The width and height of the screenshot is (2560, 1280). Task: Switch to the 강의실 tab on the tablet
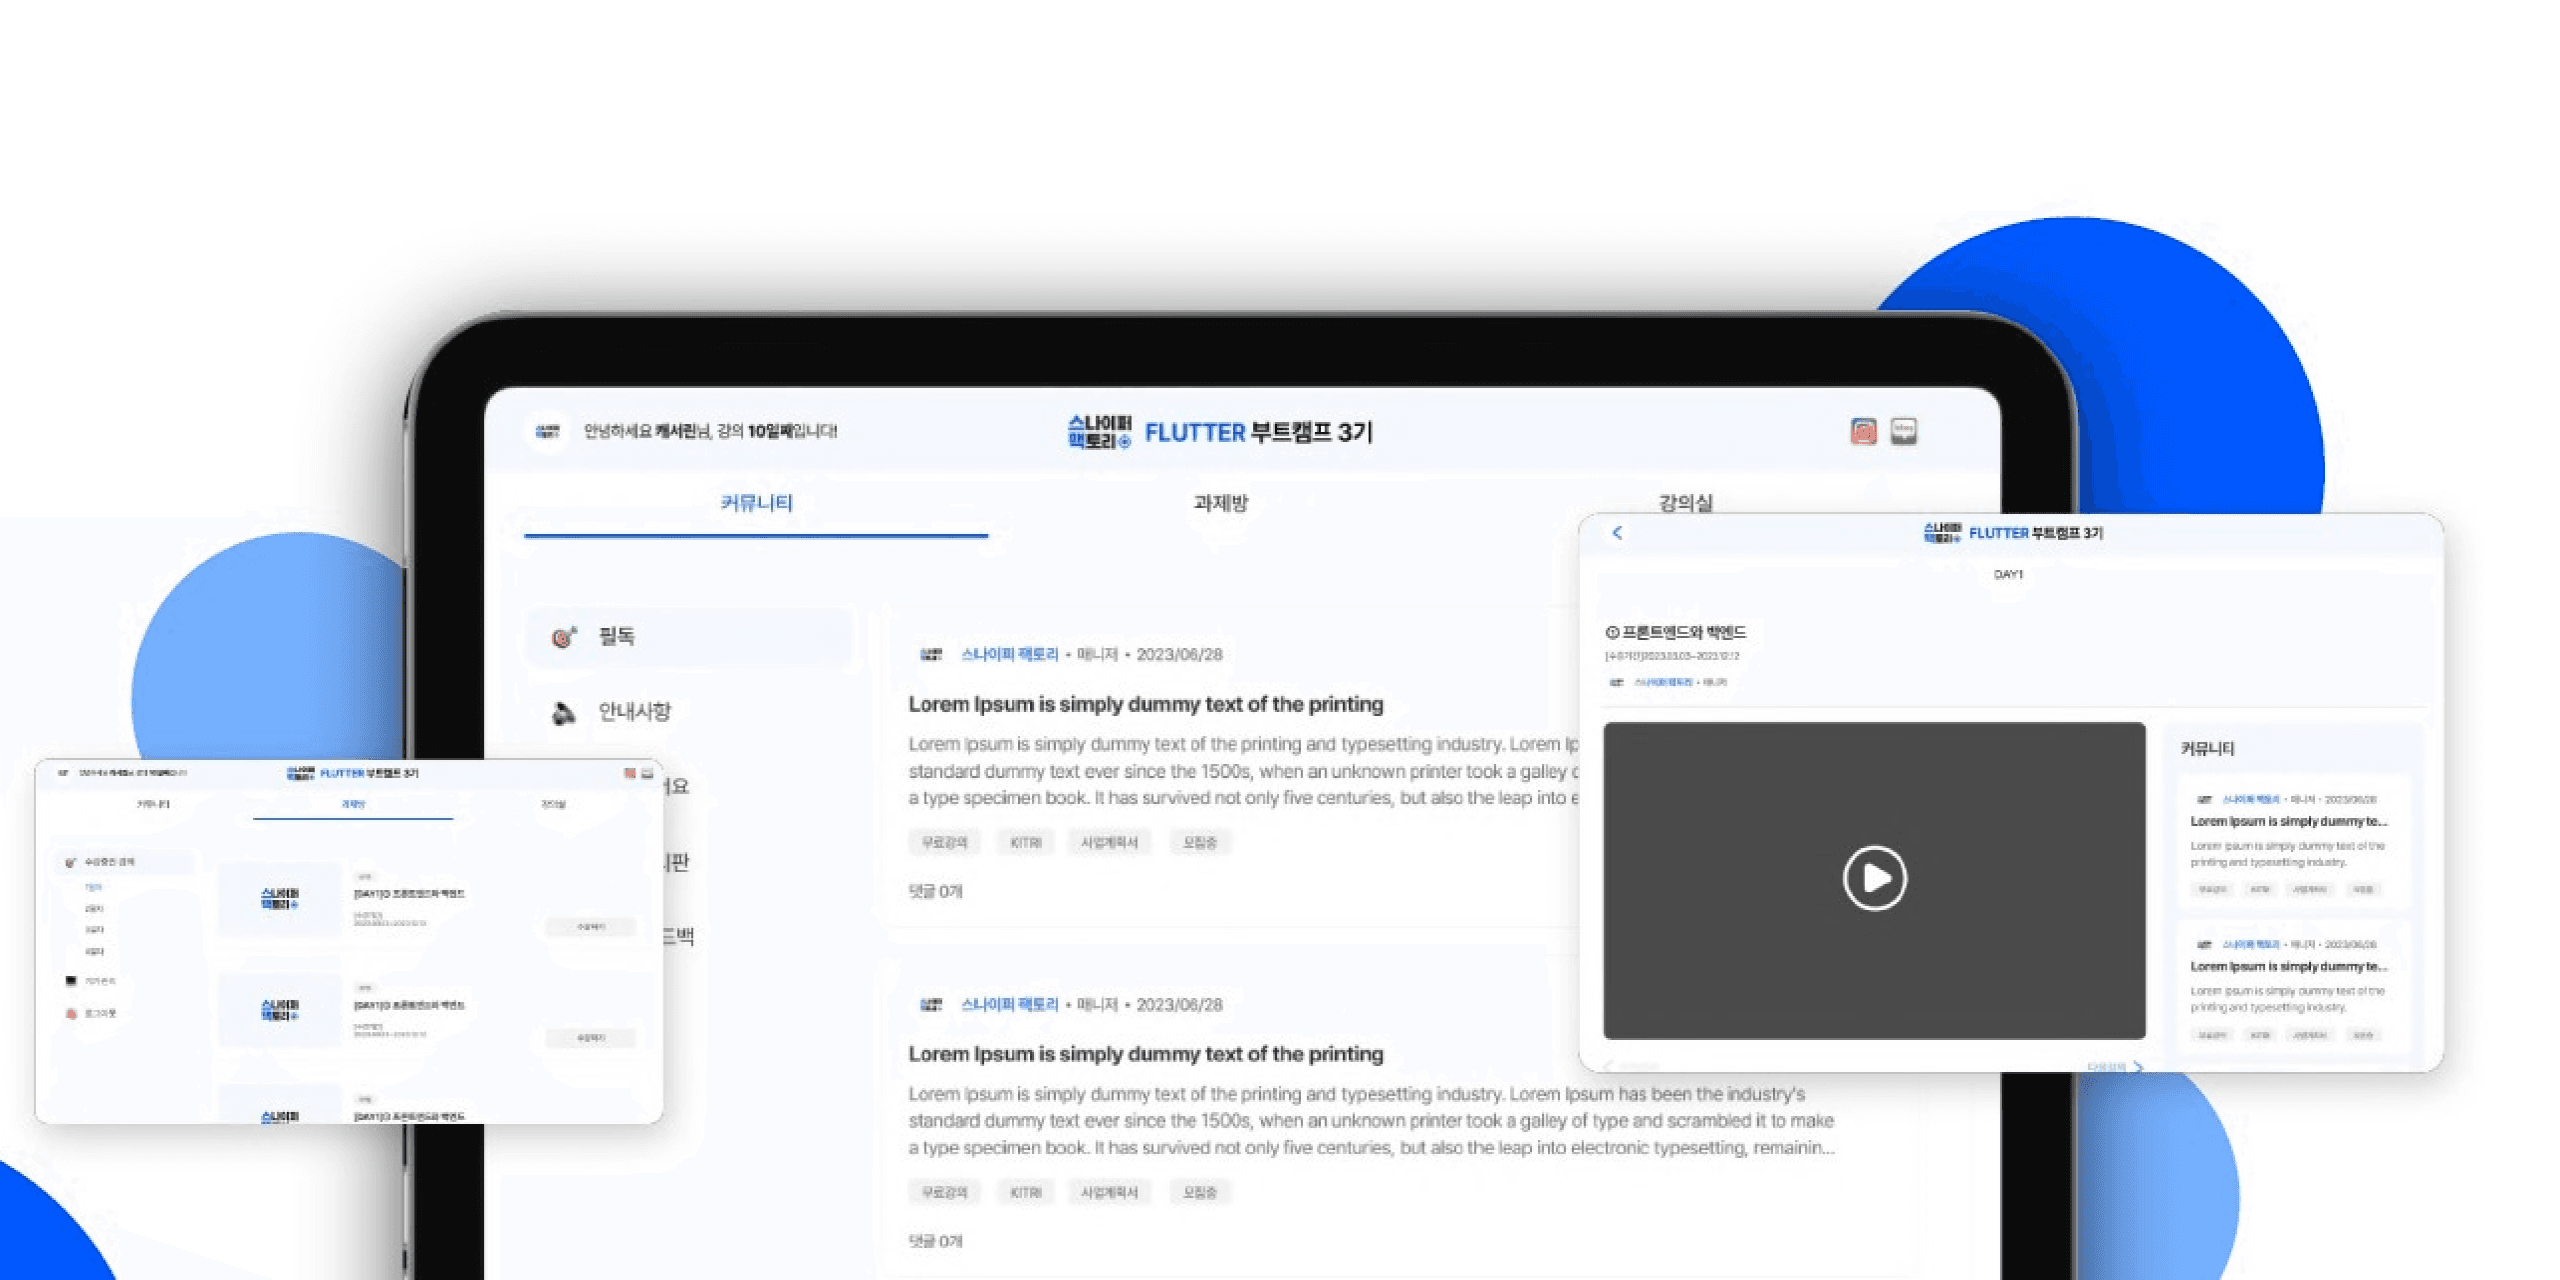point(1686,502)
